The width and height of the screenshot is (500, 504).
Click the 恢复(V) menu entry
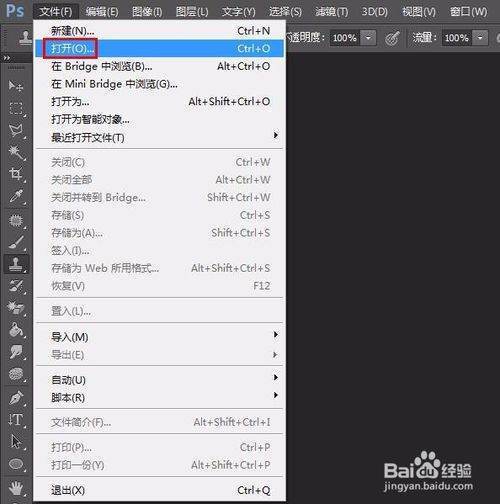click(160, 286)
